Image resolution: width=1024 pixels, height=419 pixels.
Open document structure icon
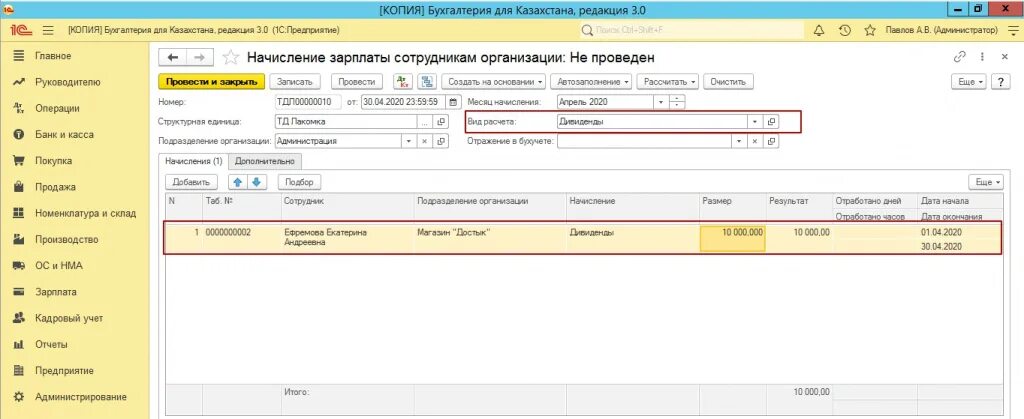[x=427, y=82]
